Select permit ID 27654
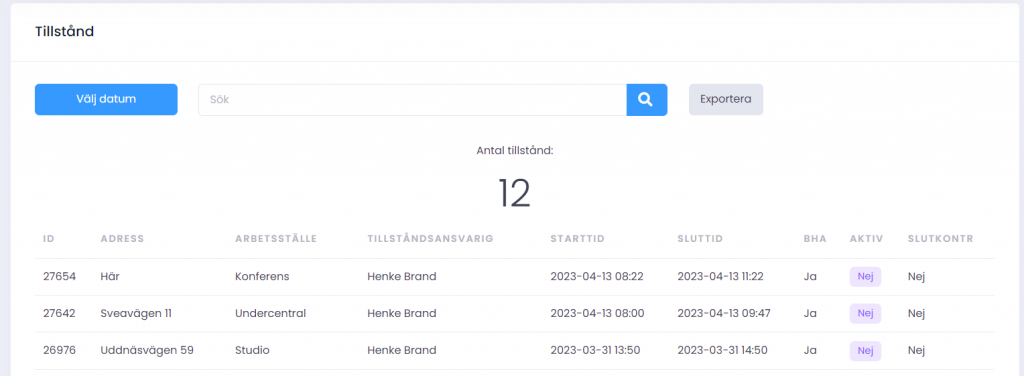The height and width of the screenshot is (376, 1024). (x=59, y=276)
